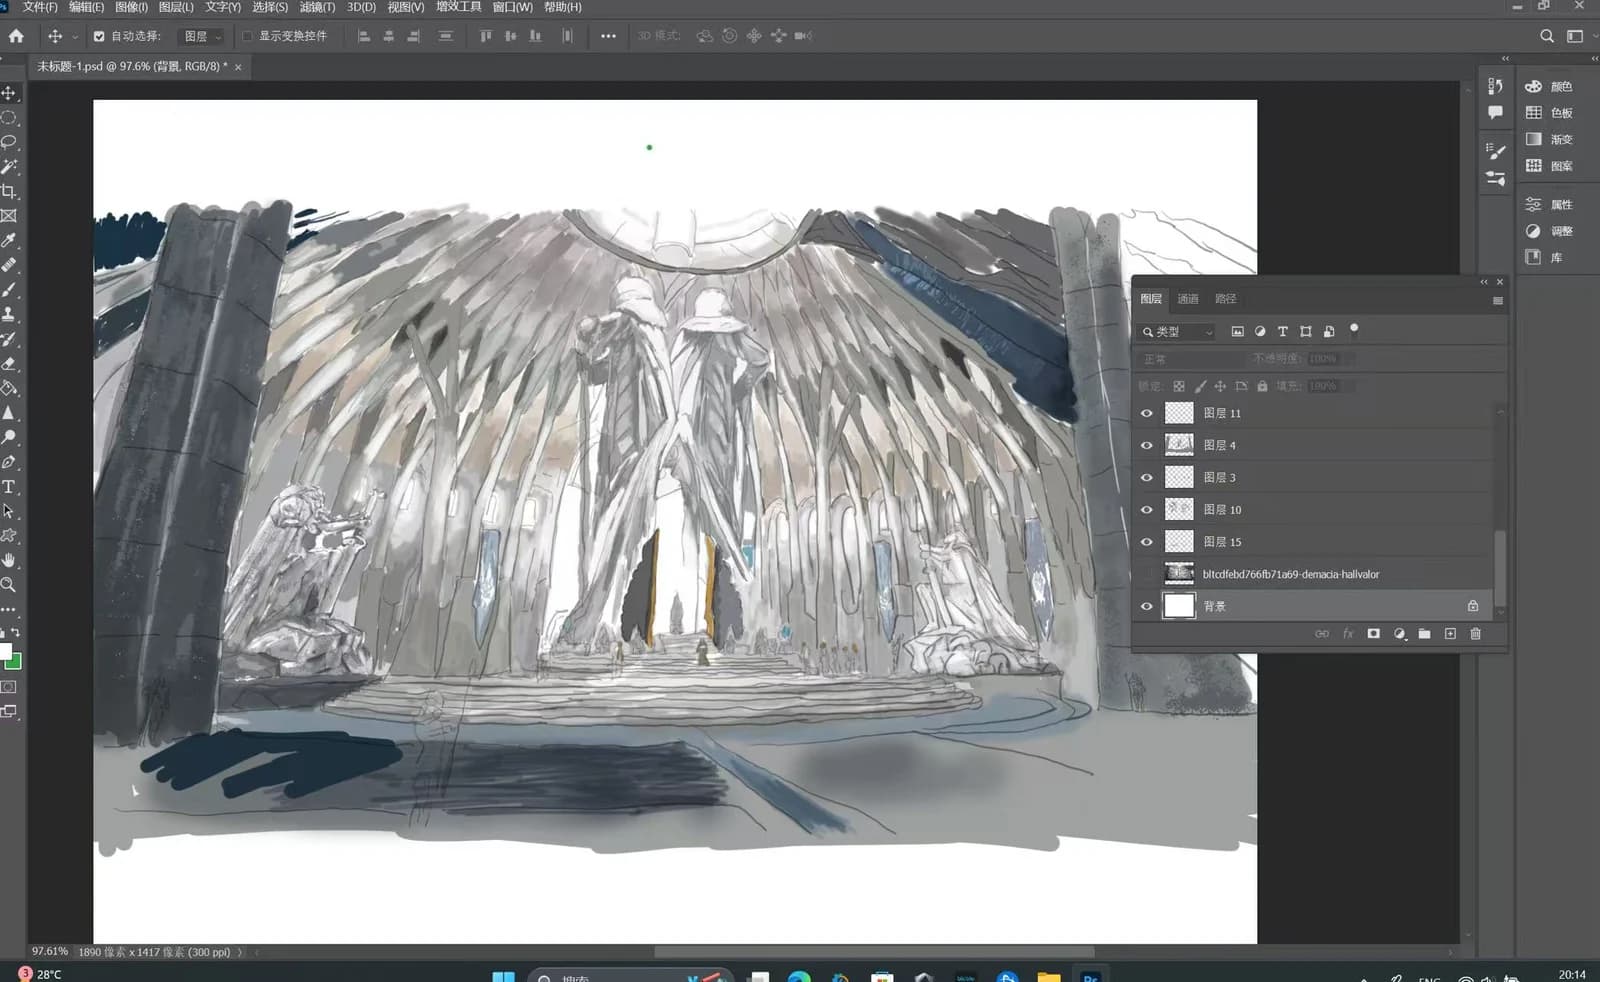
Task: Select the Pen tool
Action: (9, 462)
